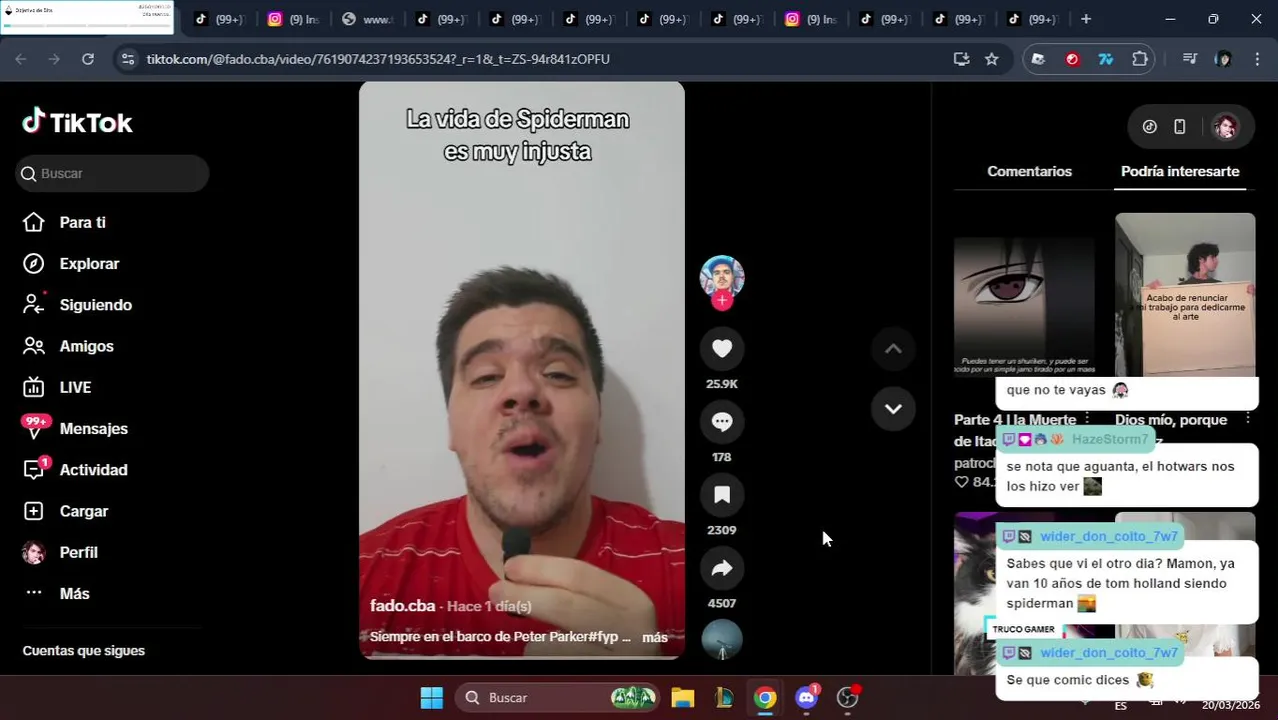Viewport: 1278px width, 720px height.
Task: Open the fado.cba username link
Action: (x=402, y=606)
